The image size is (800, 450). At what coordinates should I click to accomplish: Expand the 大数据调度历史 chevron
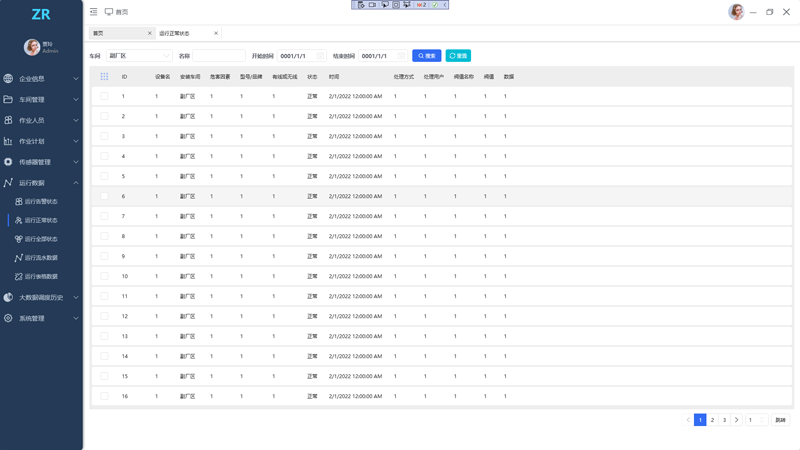tap(76, 297)
